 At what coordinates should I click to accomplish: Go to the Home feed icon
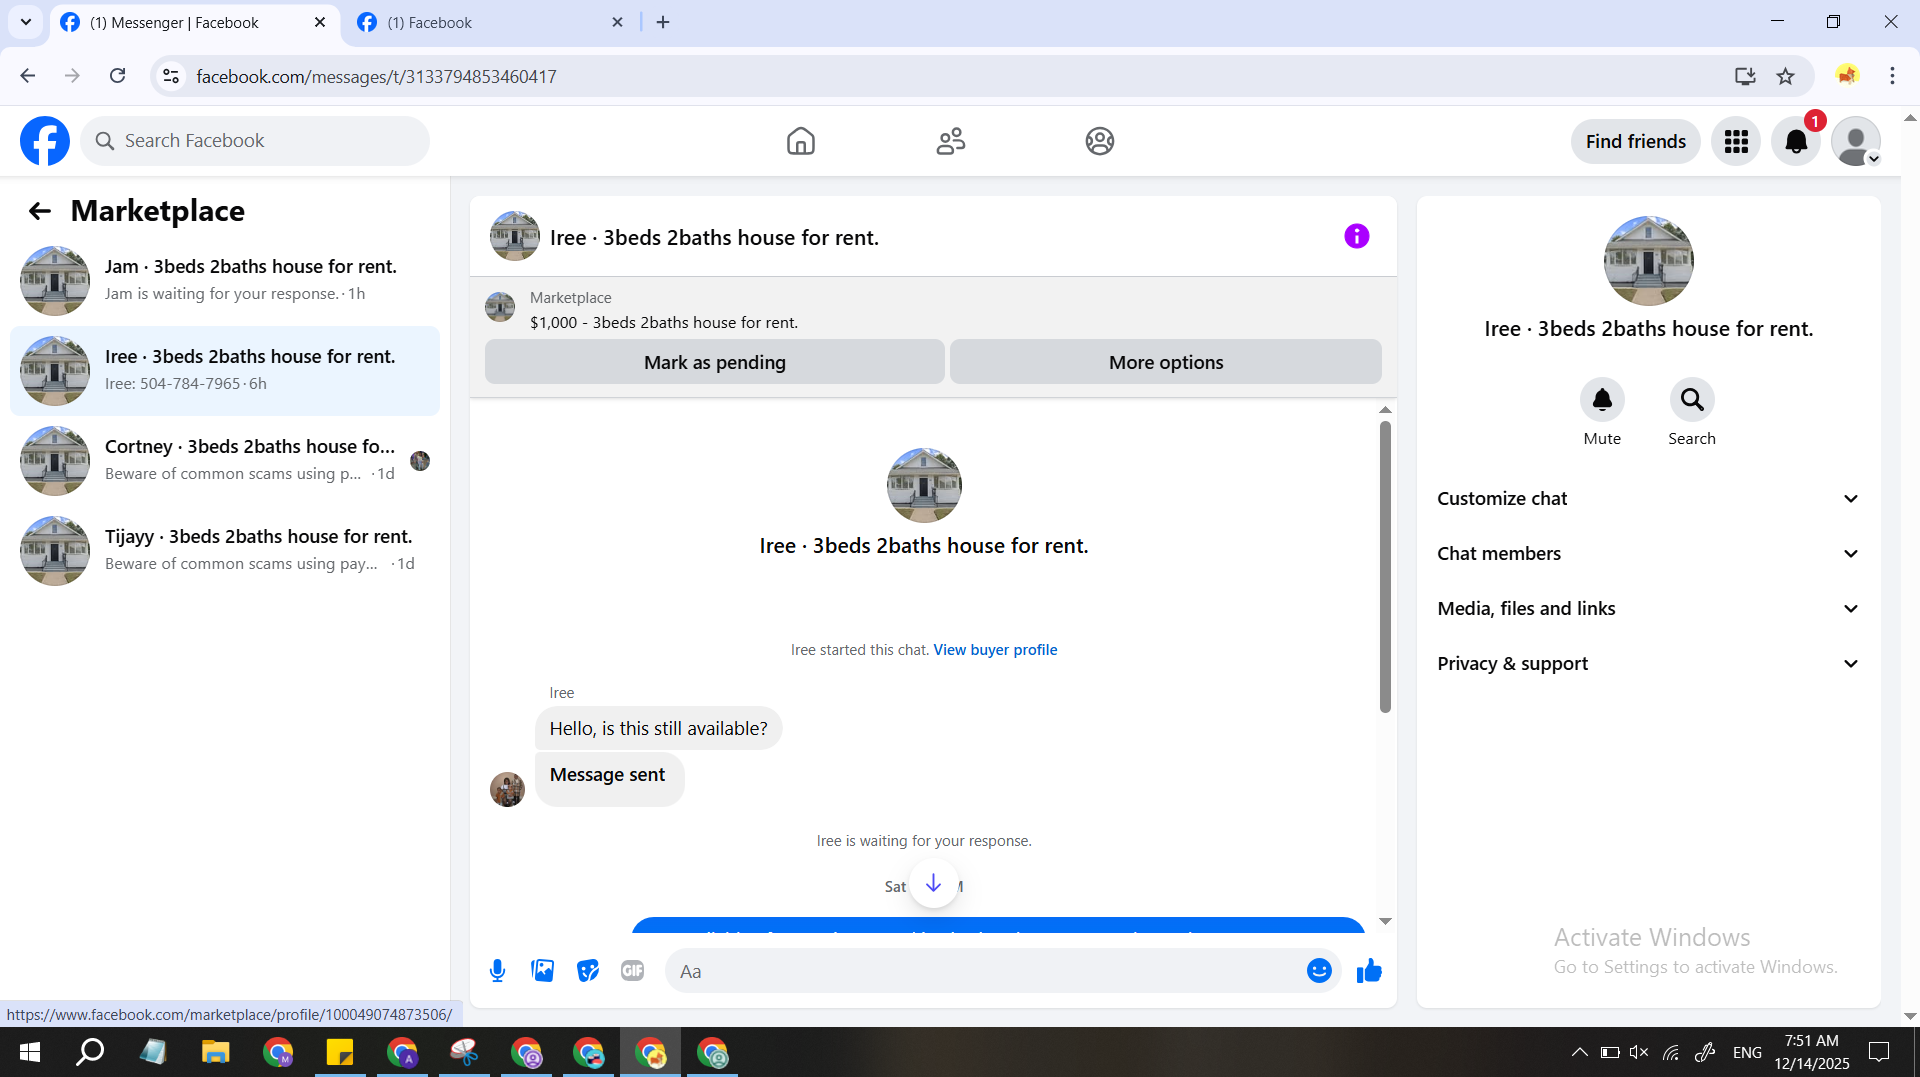pyautogui.click(x=801, y=141)
